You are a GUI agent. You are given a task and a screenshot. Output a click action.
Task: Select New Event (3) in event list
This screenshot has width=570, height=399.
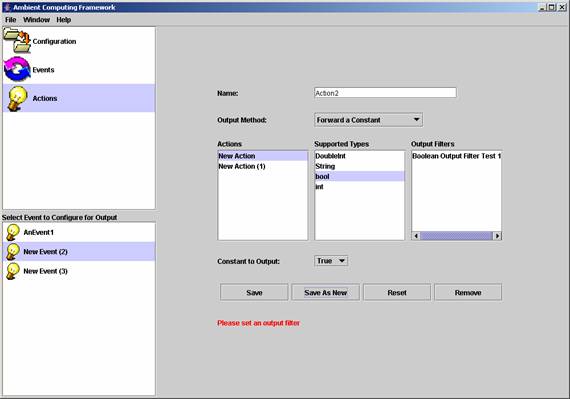coord(79,271)
